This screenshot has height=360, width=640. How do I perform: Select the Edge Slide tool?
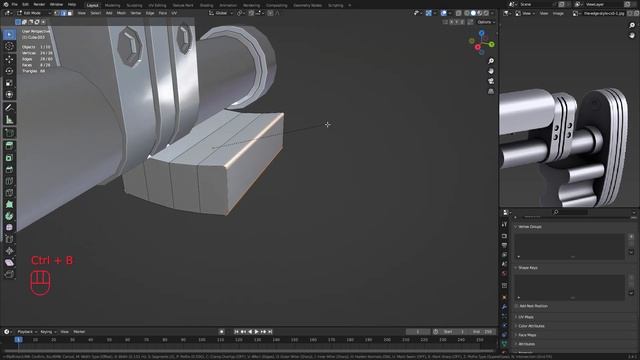coord(9,239)
